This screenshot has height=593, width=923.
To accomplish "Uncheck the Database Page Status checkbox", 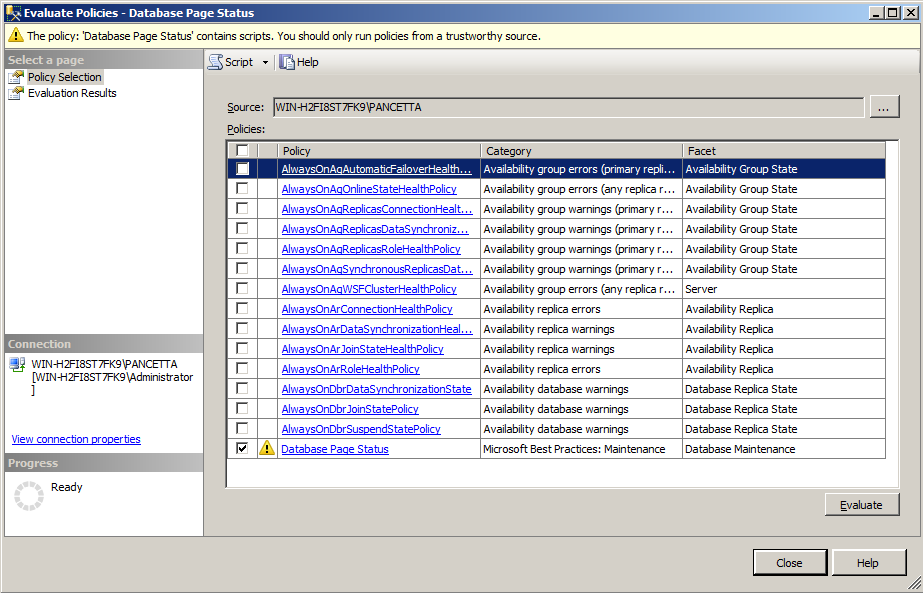I will click(242, 449).
